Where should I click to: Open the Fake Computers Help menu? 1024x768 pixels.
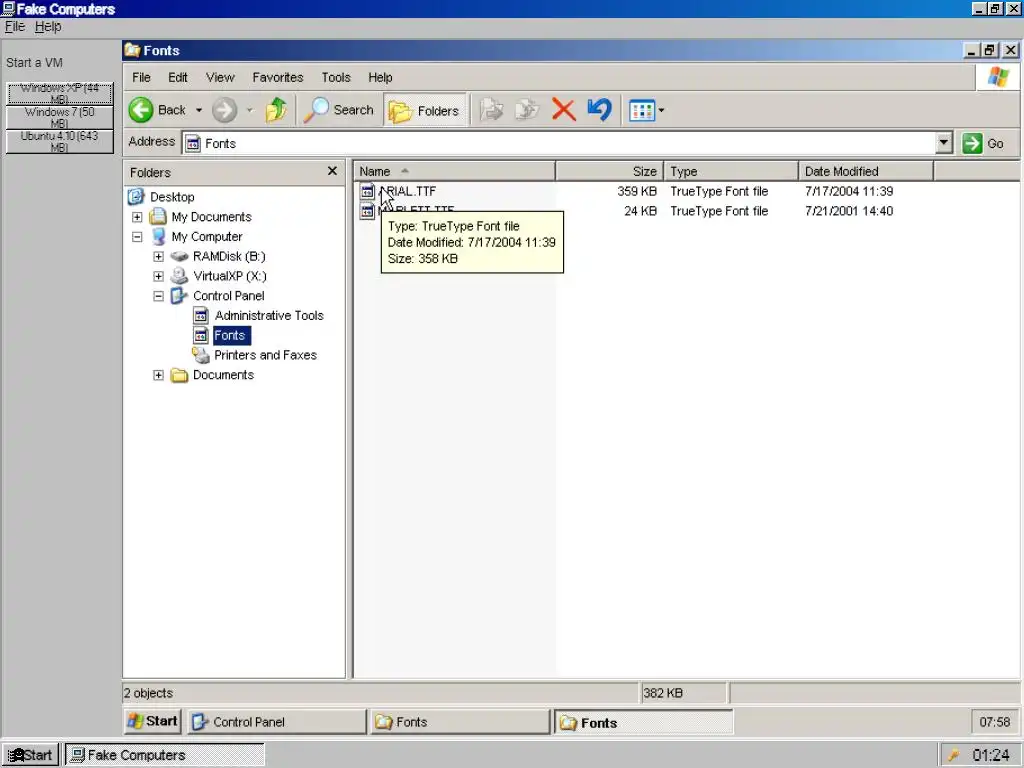pyautogui.click(x=48, y=26)
